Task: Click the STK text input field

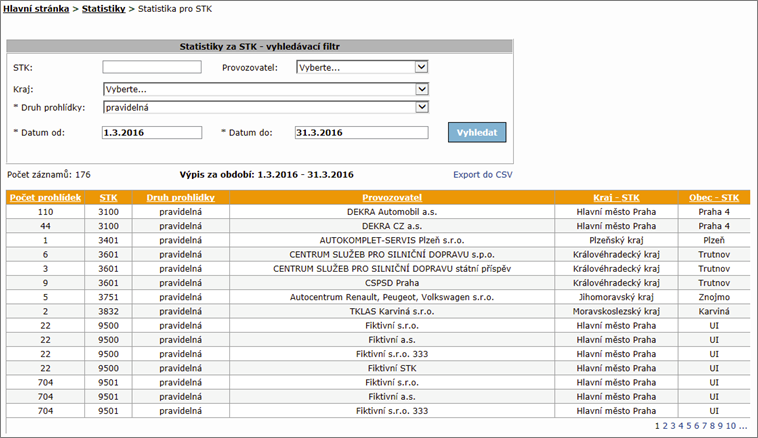Action: 152,67
